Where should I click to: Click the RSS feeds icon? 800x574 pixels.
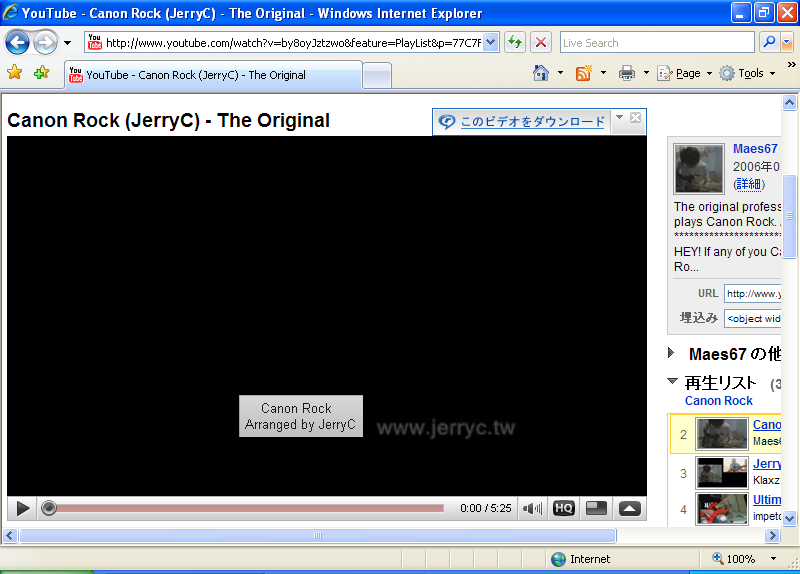pyautogui.click(x=583, y=73)
